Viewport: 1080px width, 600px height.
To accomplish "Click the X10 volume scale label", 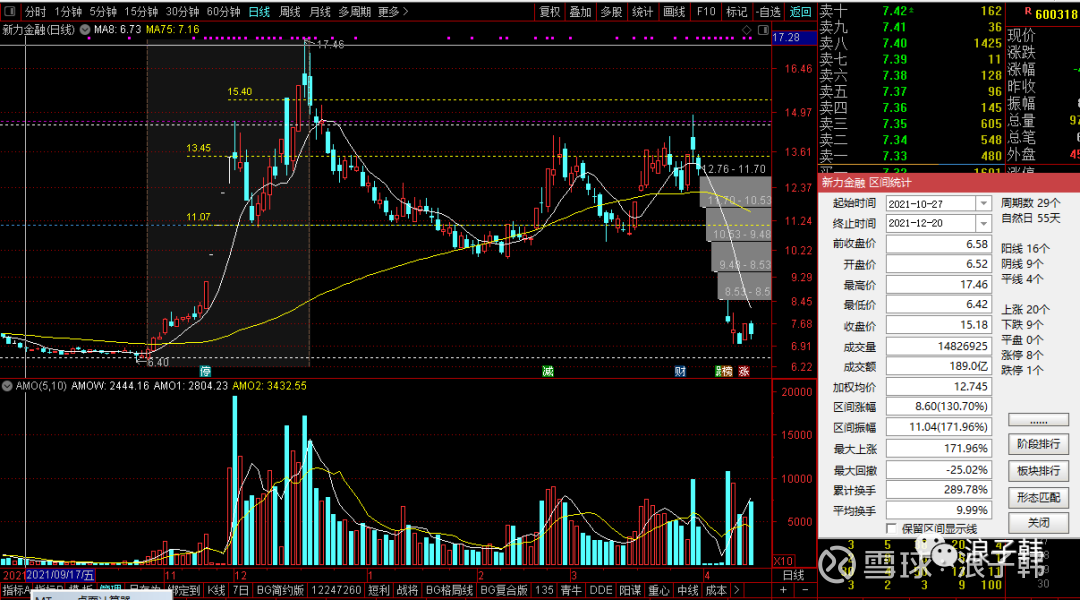I will click(784, 561).
